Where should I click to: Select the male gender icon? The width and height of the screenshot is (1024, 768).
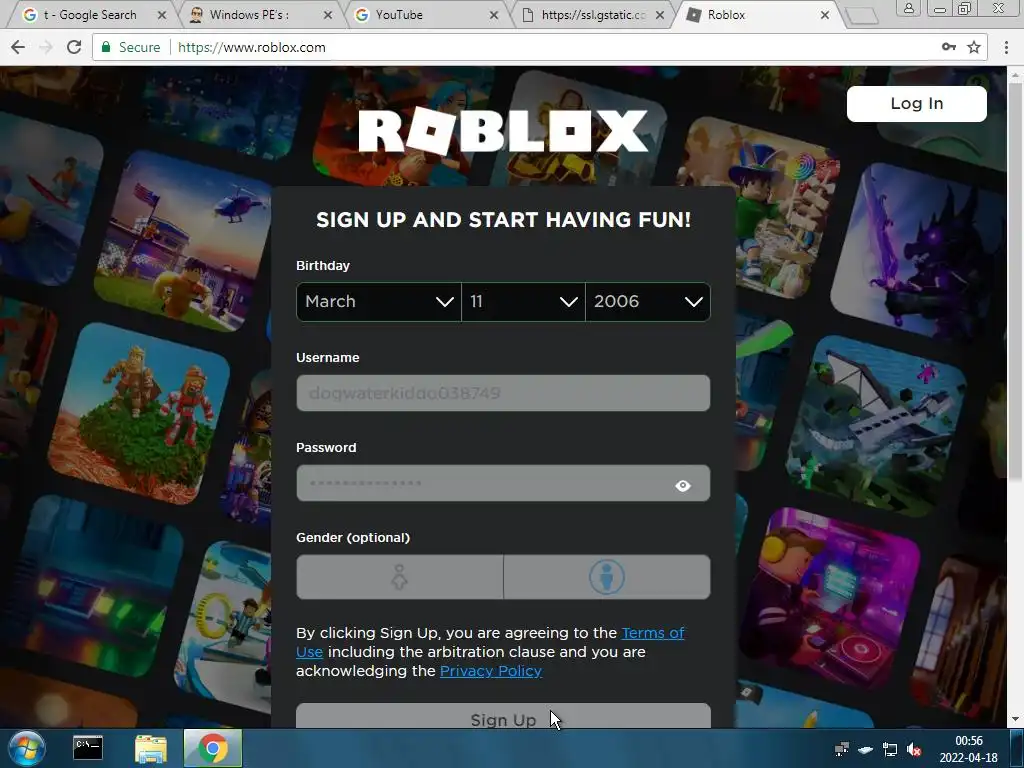tap(607, 577)
